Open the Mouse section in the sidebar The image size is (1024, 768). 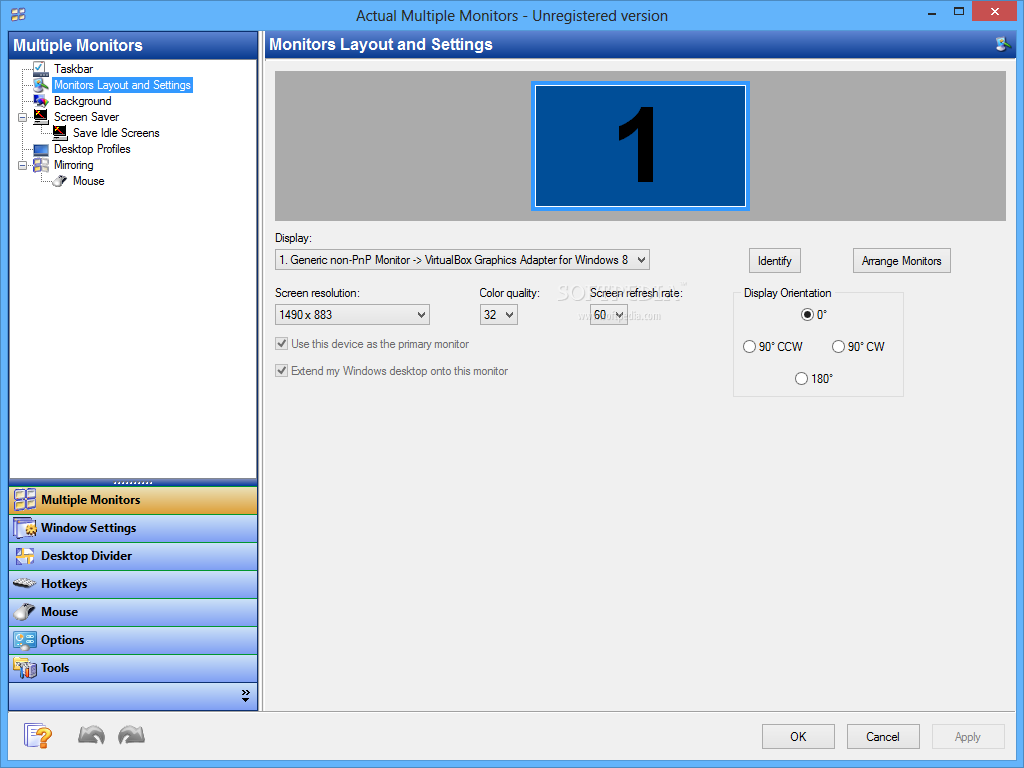[133, 612]
